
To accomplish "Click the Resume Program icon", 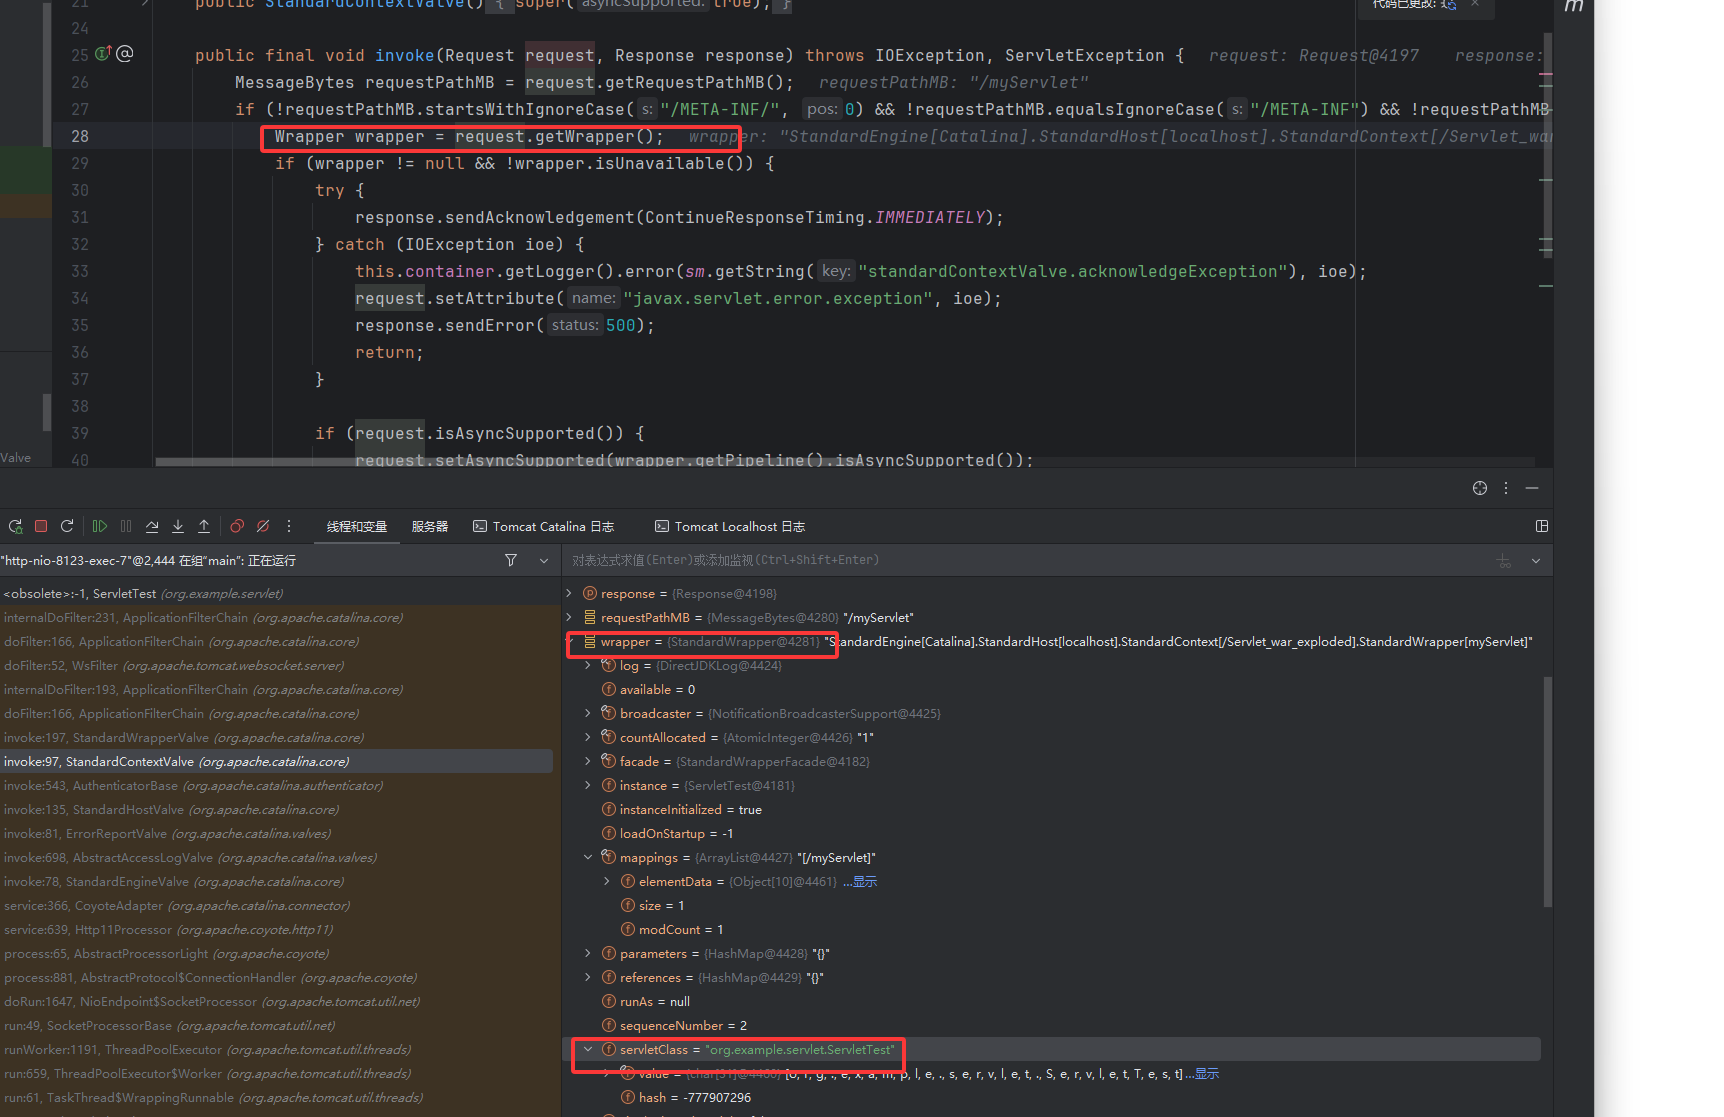I will click(100, 526).
